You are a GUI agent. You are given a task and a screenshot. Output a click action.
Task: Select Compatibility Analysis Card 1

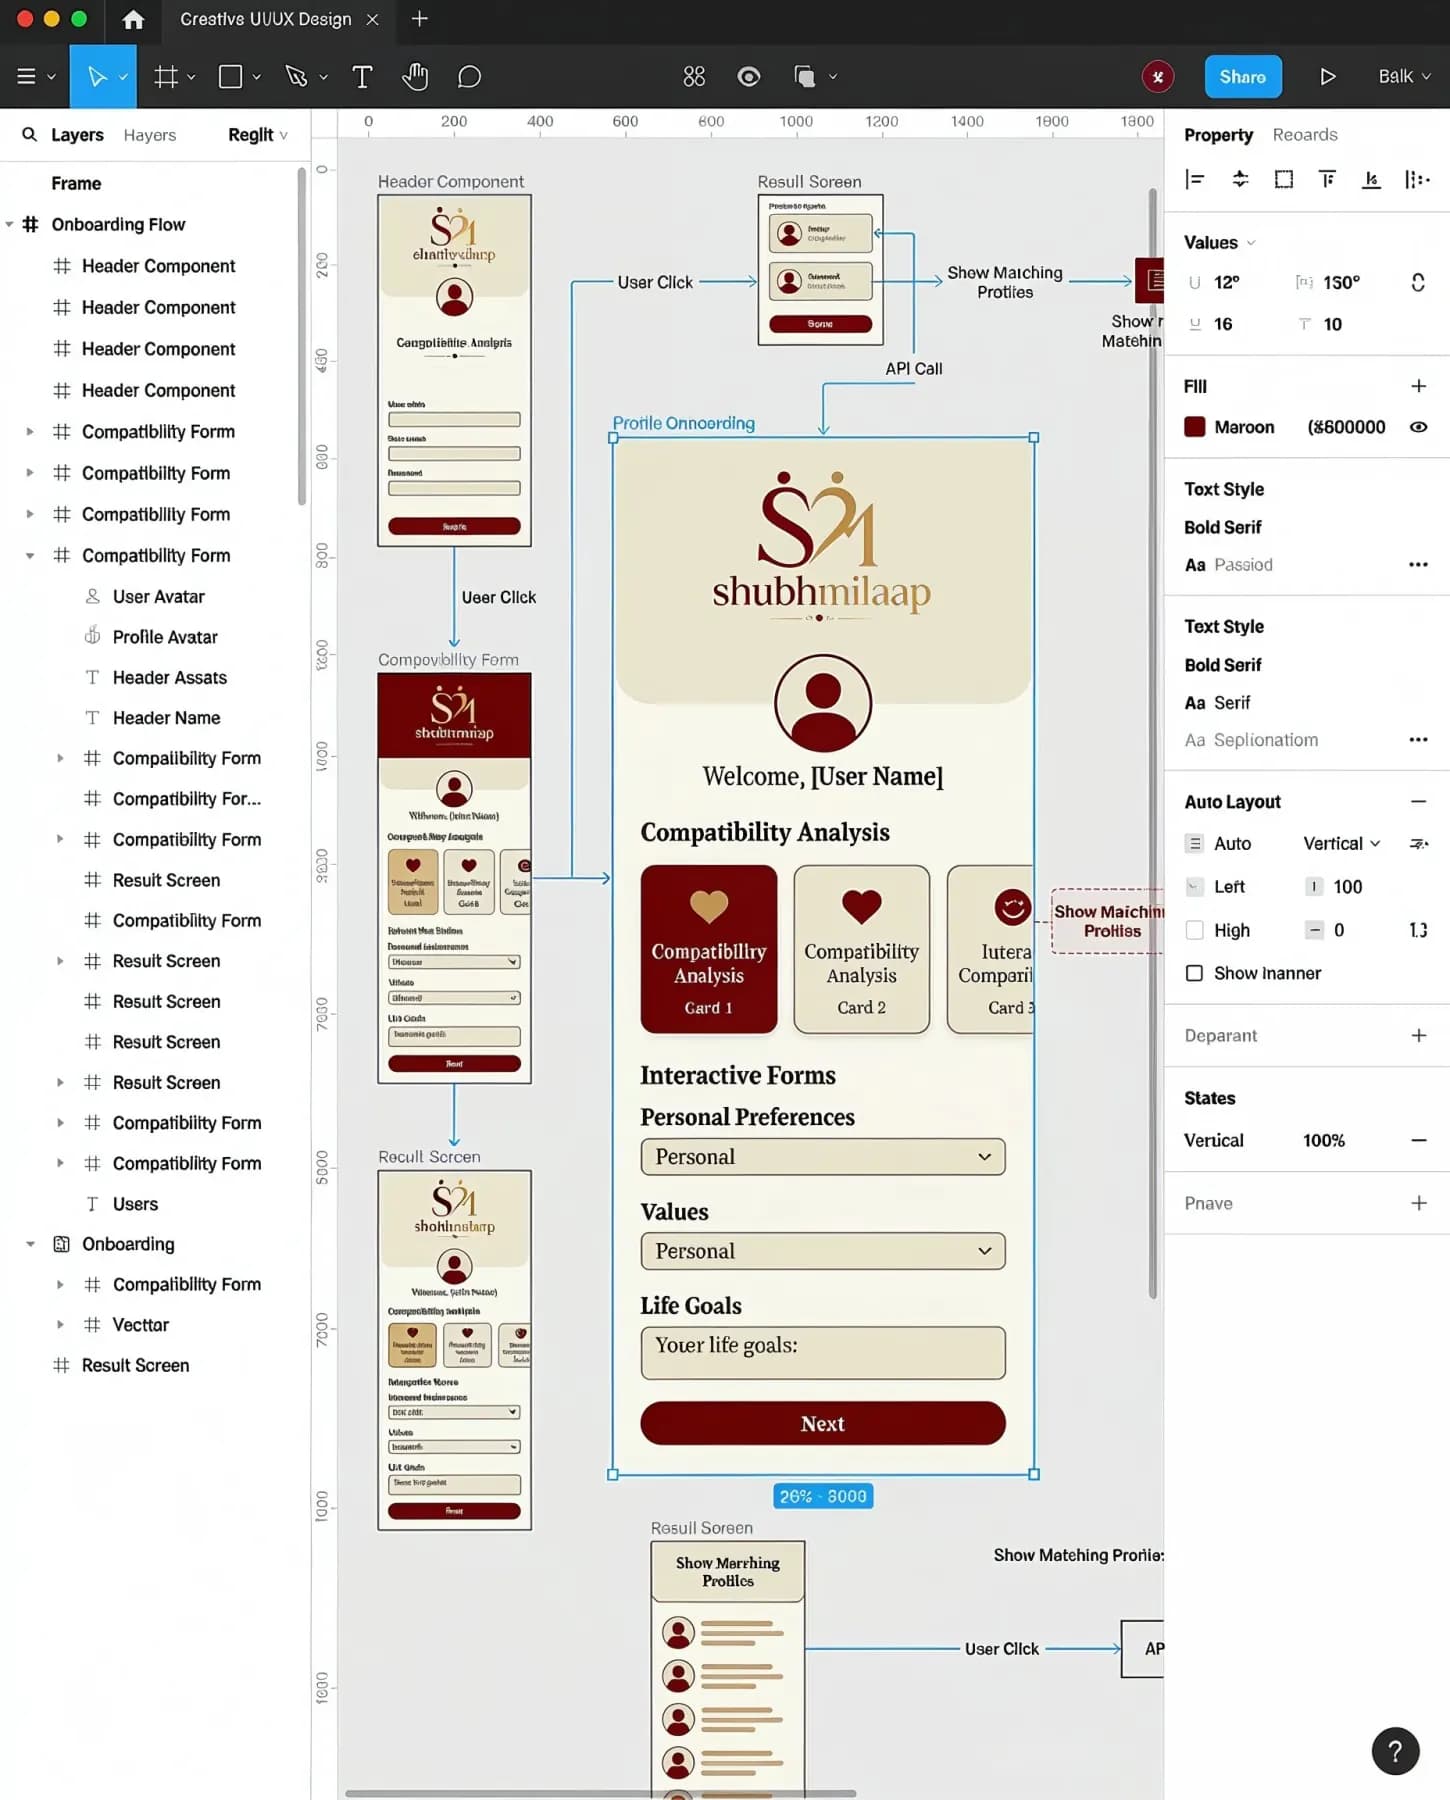point(709,949)
